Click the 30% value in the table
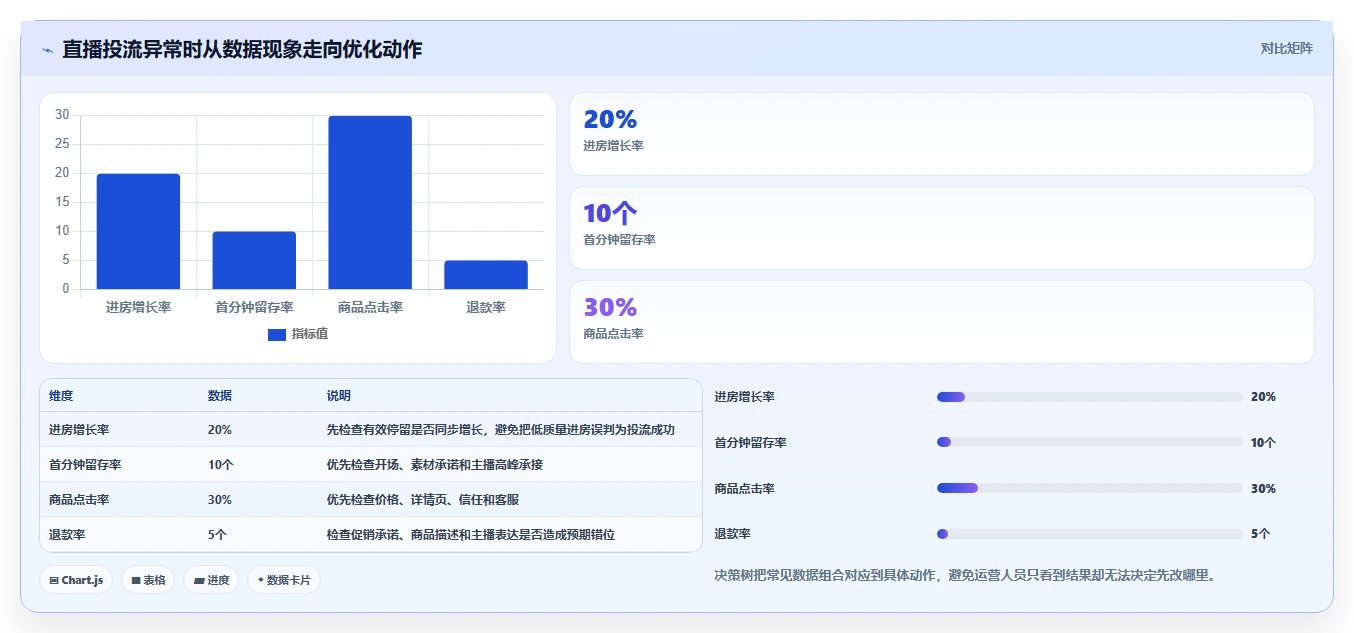This screenshot has width=1354, height=633. point(220,500)
